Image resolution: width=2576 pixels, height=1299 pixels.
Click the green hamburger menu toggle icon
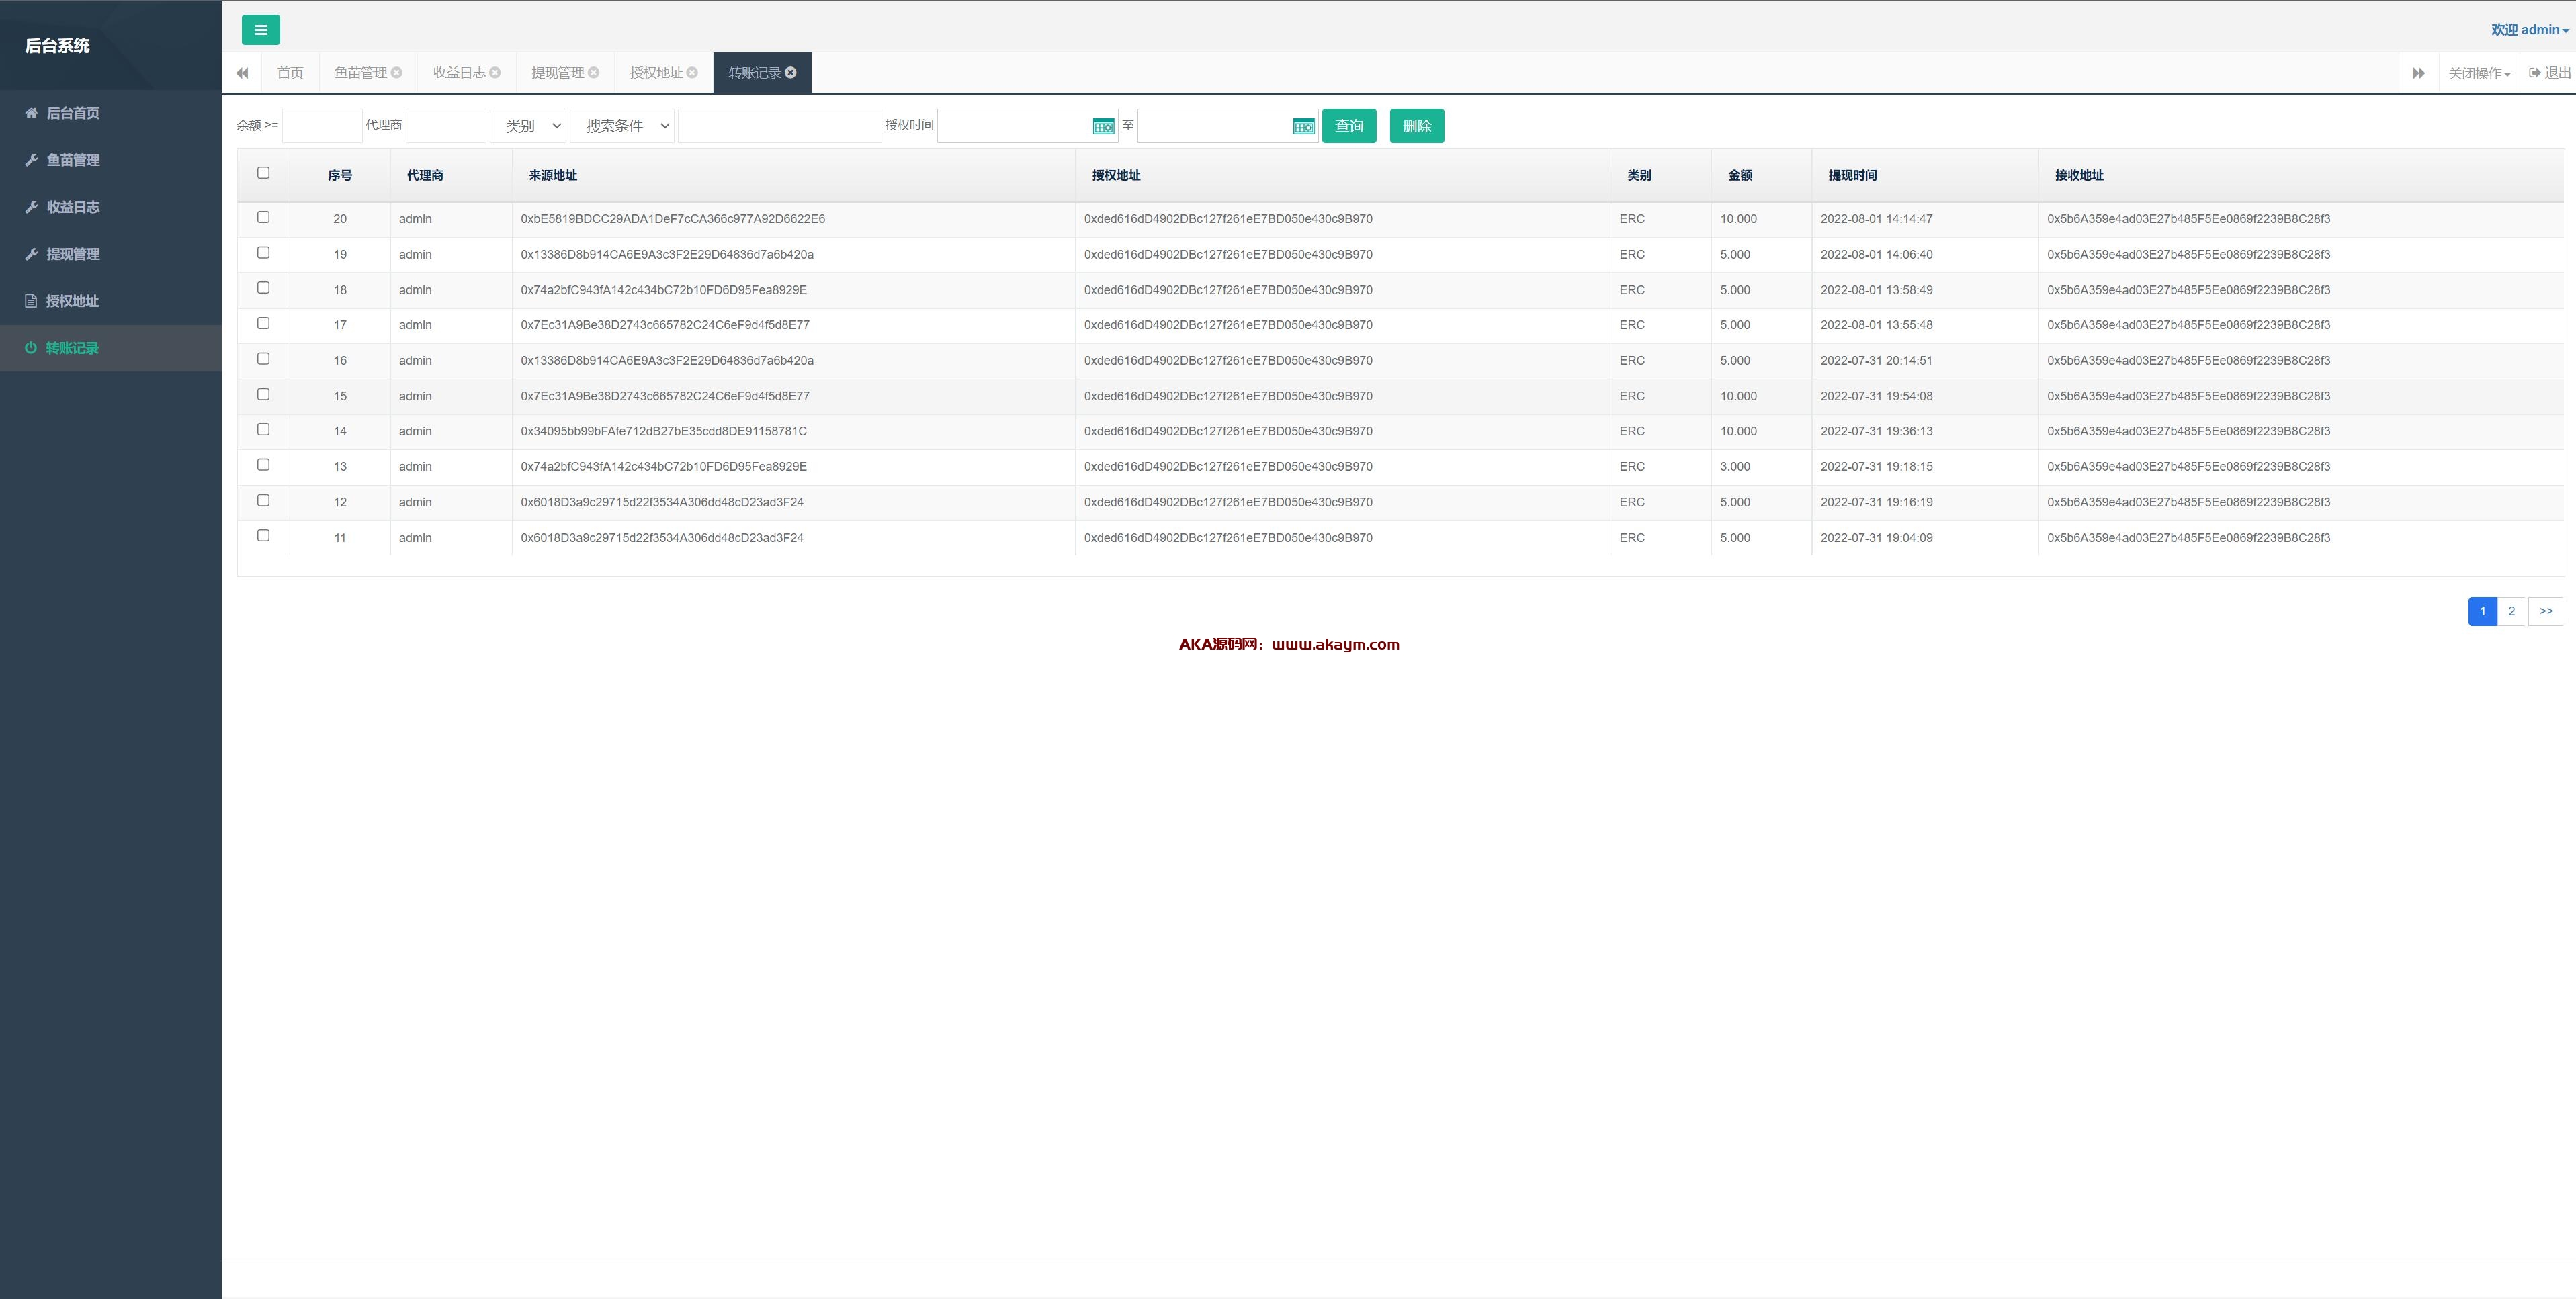[x=260, y=30]
